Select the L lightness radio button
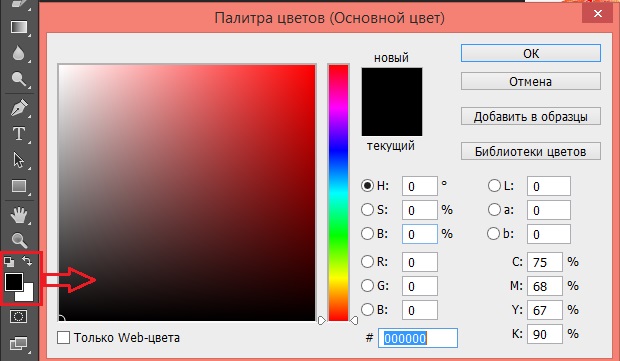This screenshot has height=361, width=620. point(494,186)
